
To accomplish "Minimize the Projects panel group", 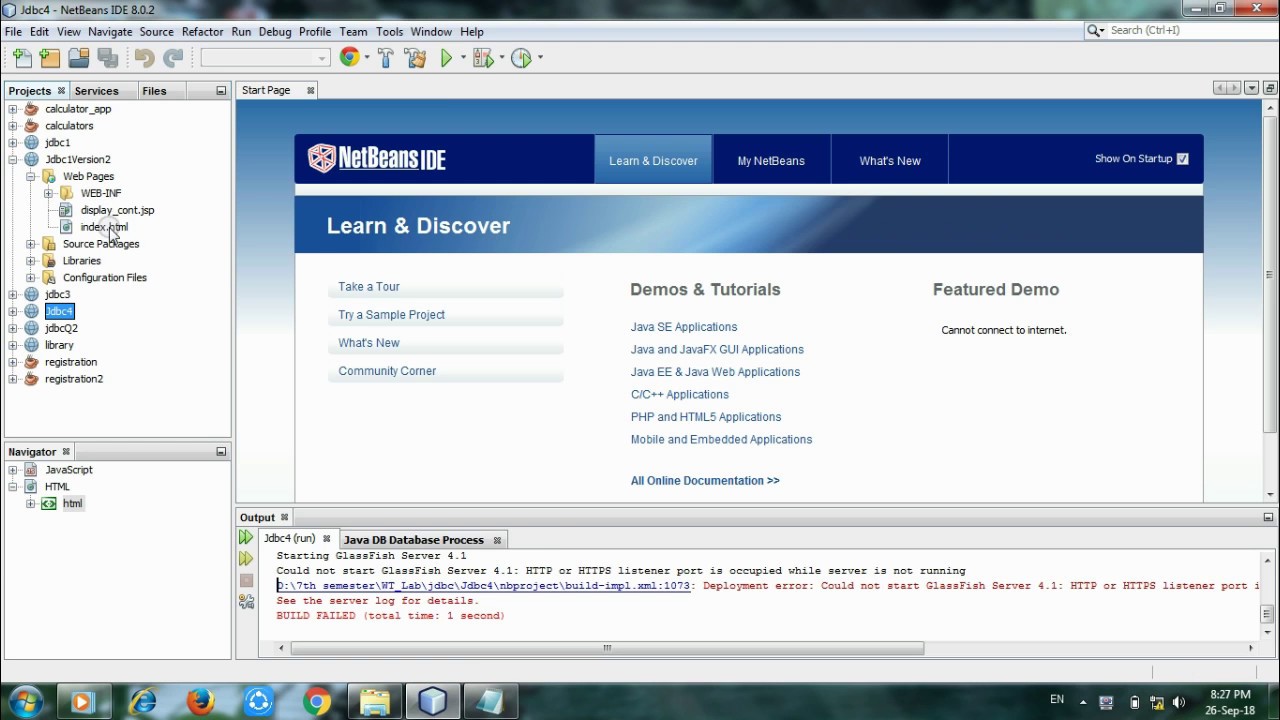I will point(221,91).
